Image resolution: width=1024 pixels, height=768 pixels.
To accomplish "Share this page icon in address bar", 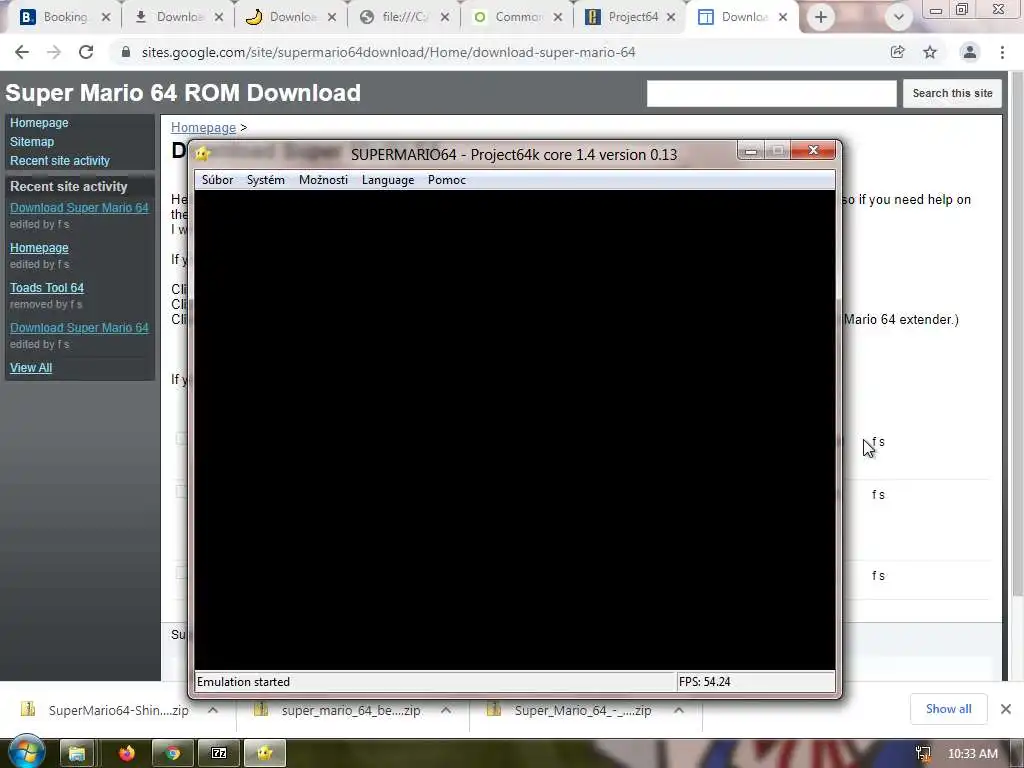I will coord(897,52).
